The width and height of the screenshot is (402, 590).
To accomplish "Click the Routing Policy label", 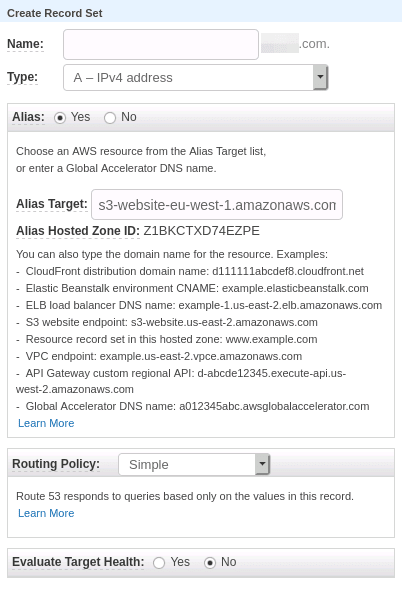I will (x=56, y=464).
